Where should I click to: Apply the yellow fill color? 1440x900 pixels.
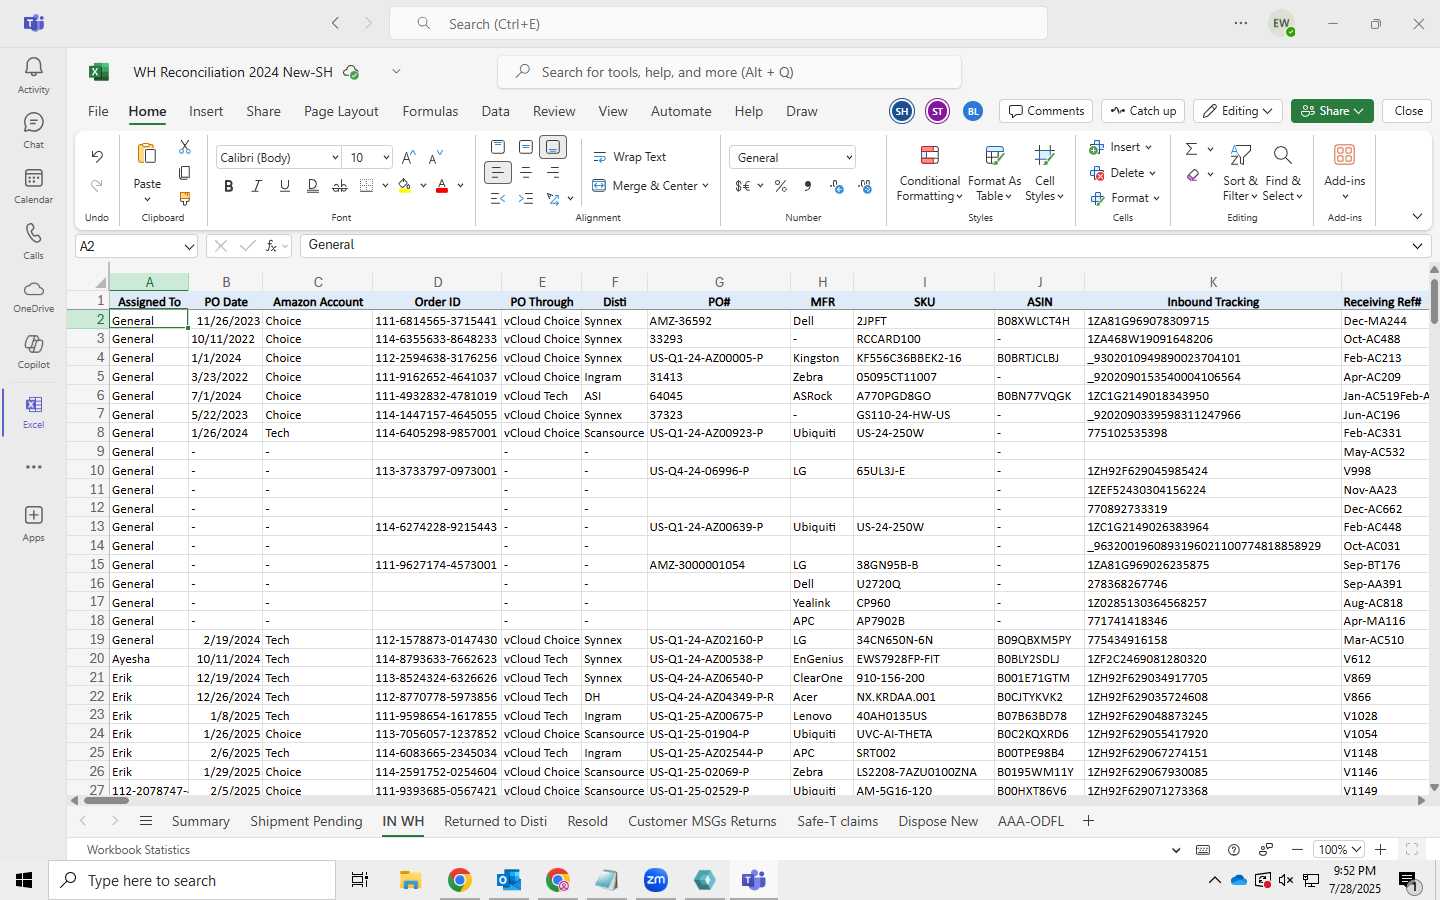[x=405, y=186]
